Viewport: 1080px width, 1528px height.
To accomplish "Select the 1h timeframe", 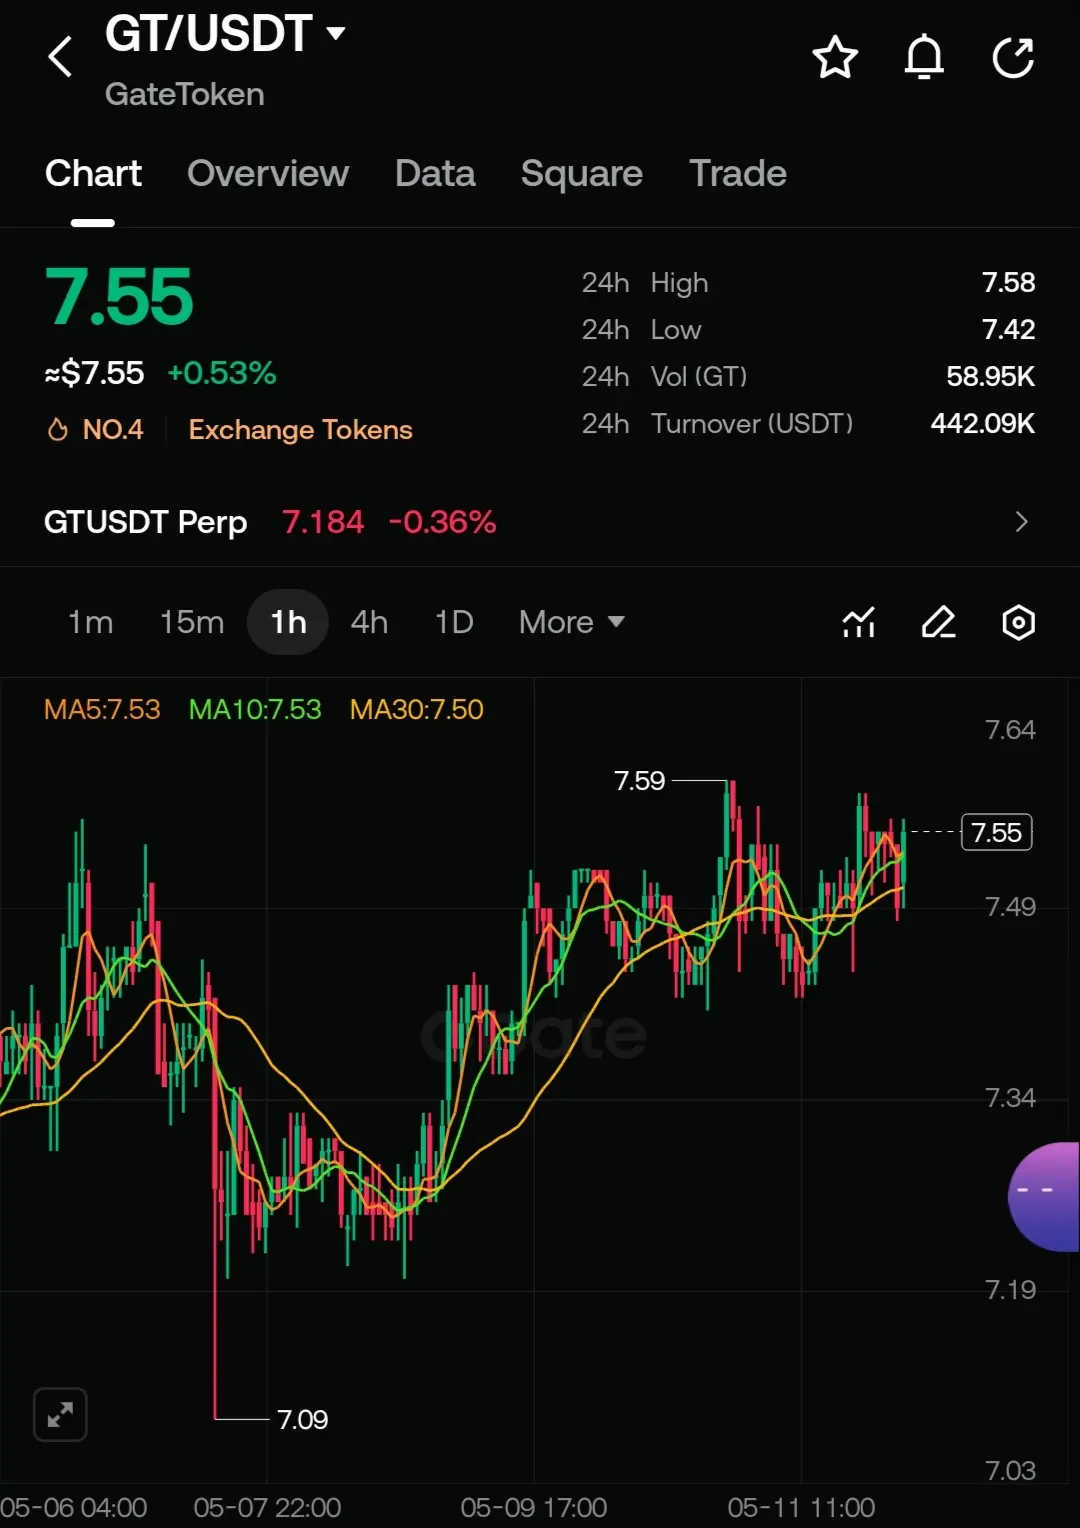I will coord(288,622).
